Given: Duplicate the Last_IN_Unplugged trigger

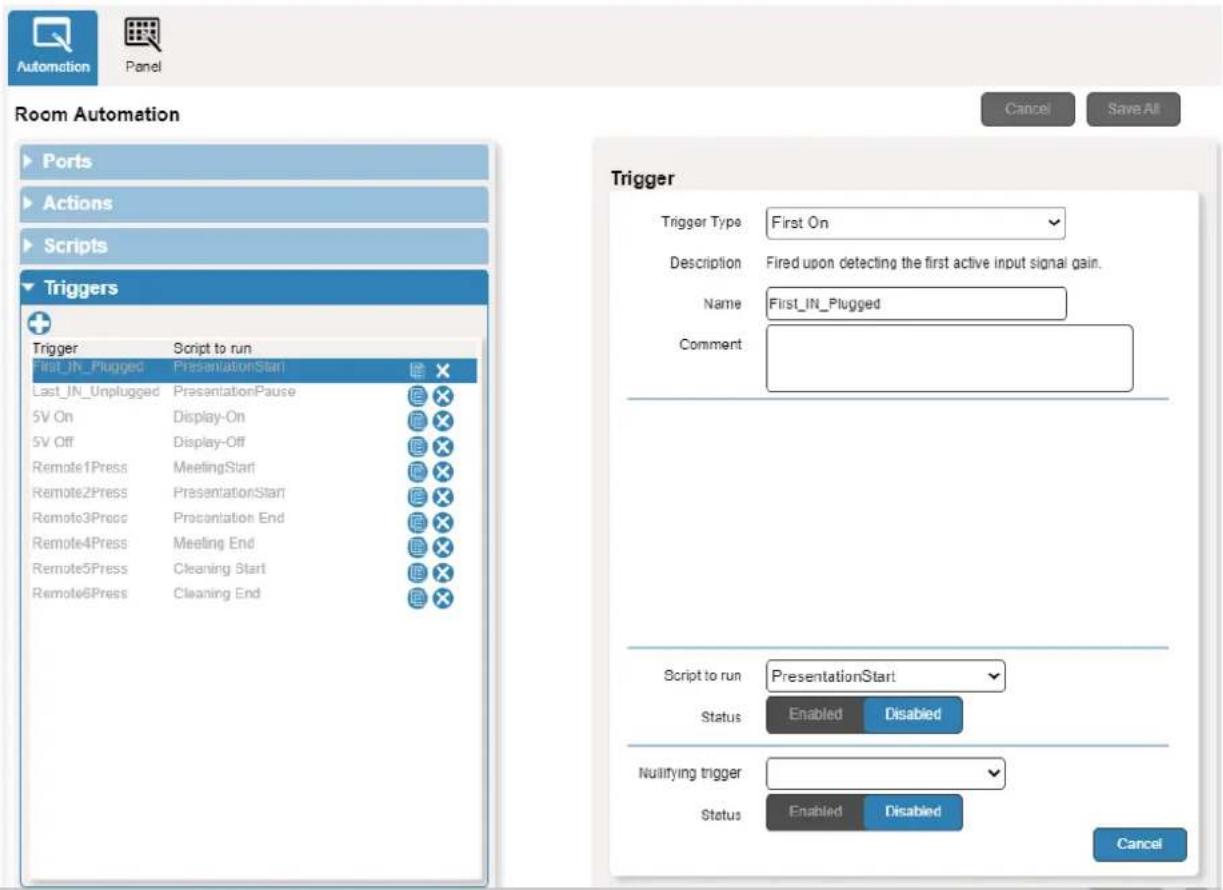Looking at the screenshot, I should click(417, 397).
